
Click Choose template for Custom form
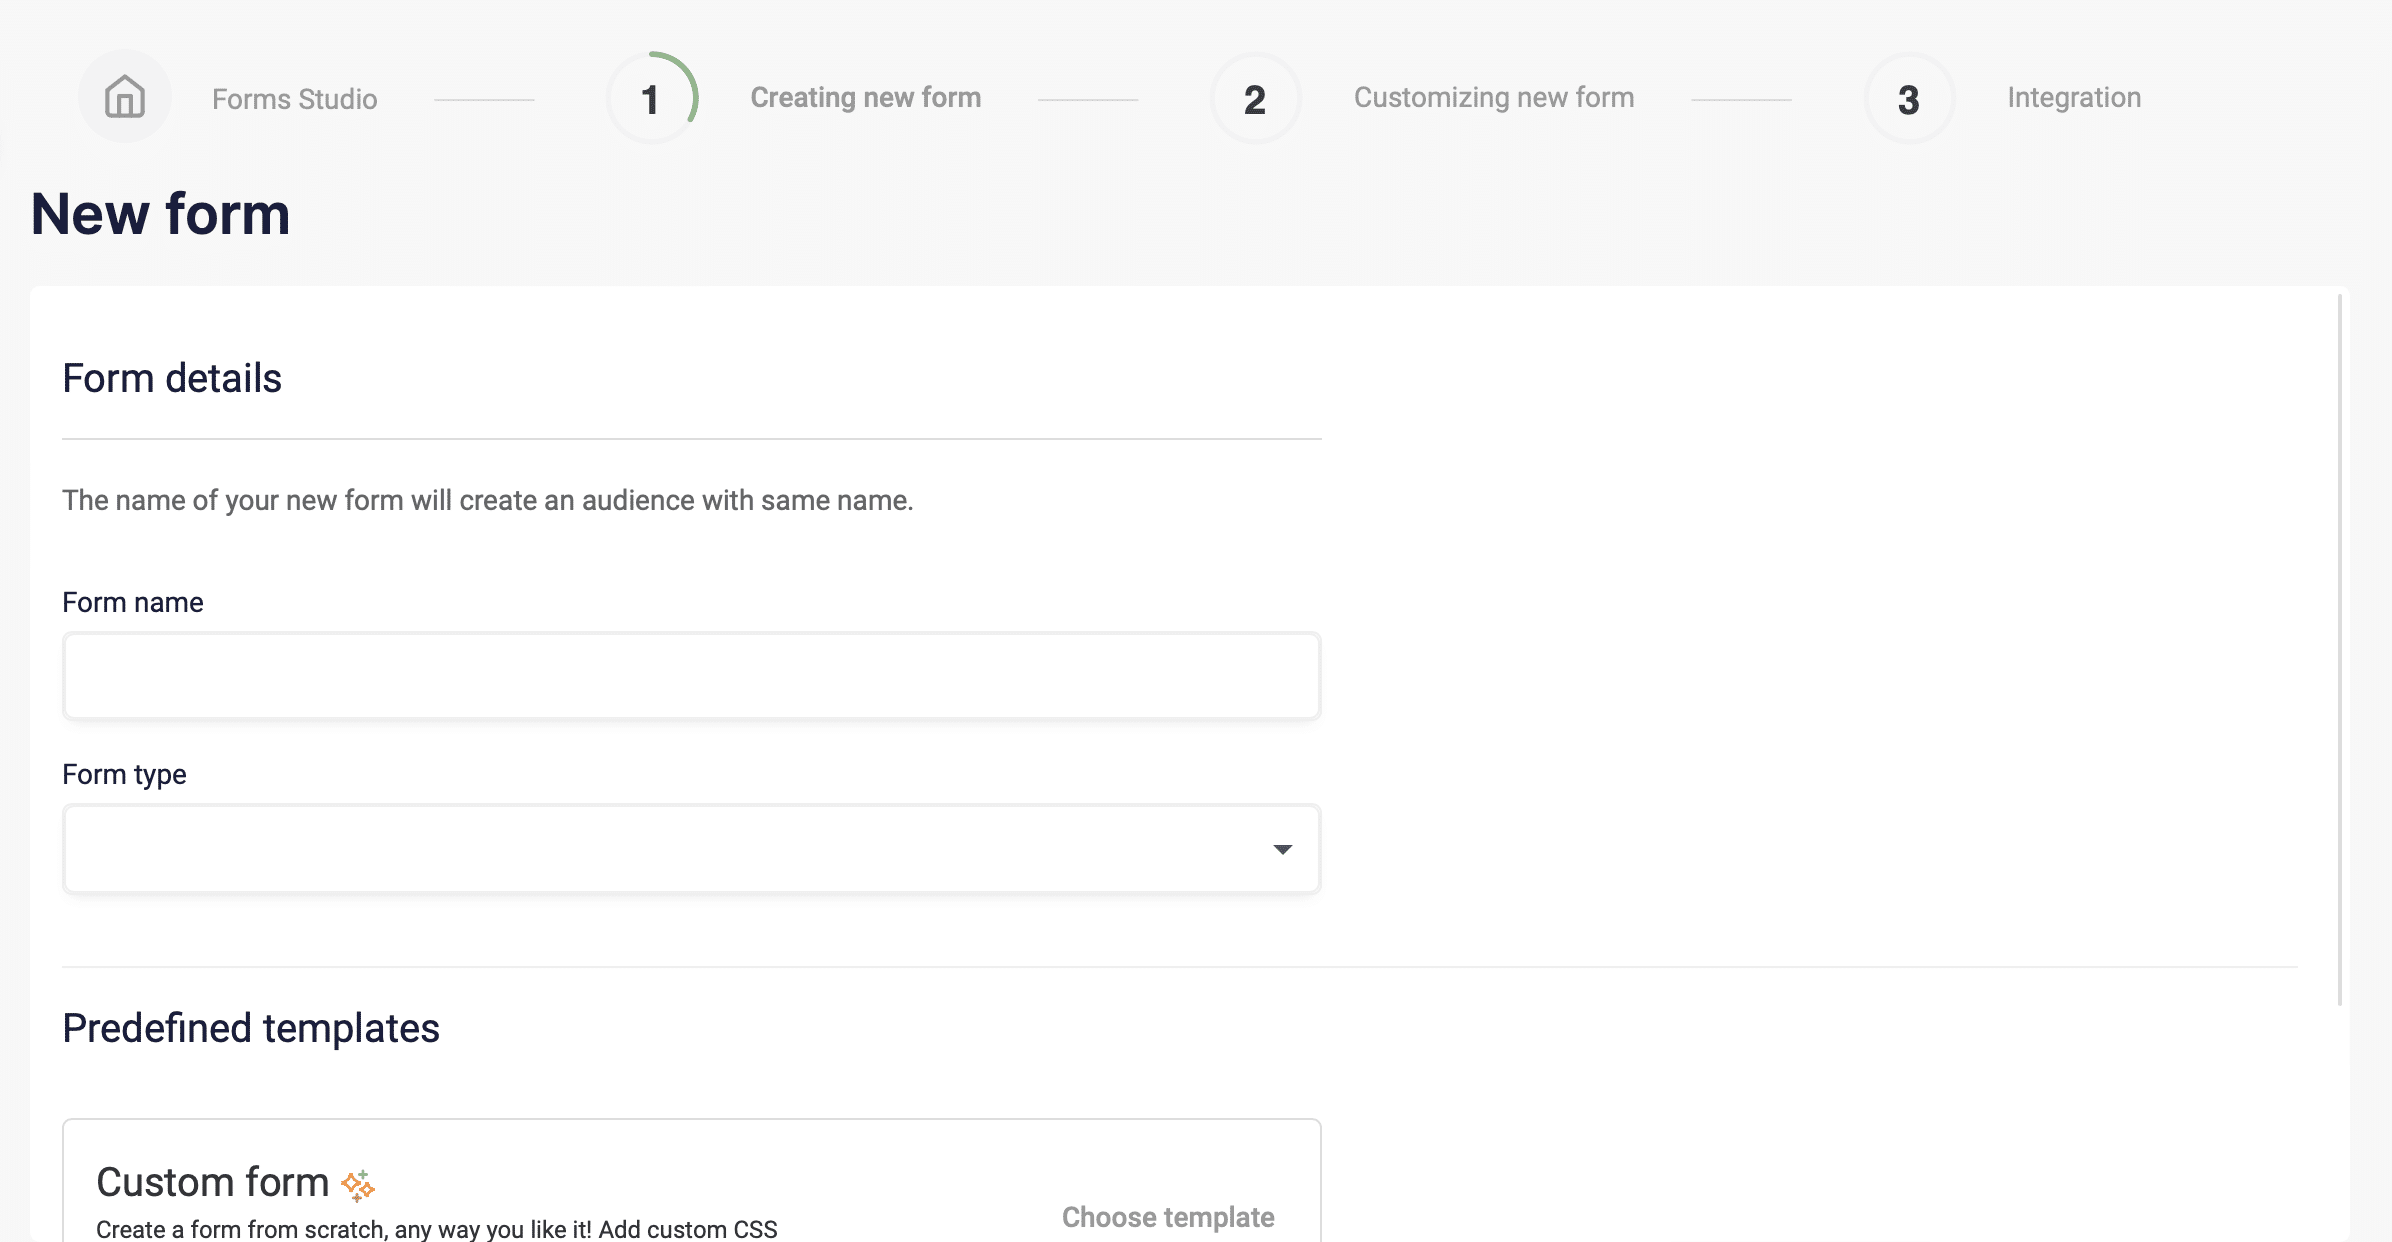1168,1217
